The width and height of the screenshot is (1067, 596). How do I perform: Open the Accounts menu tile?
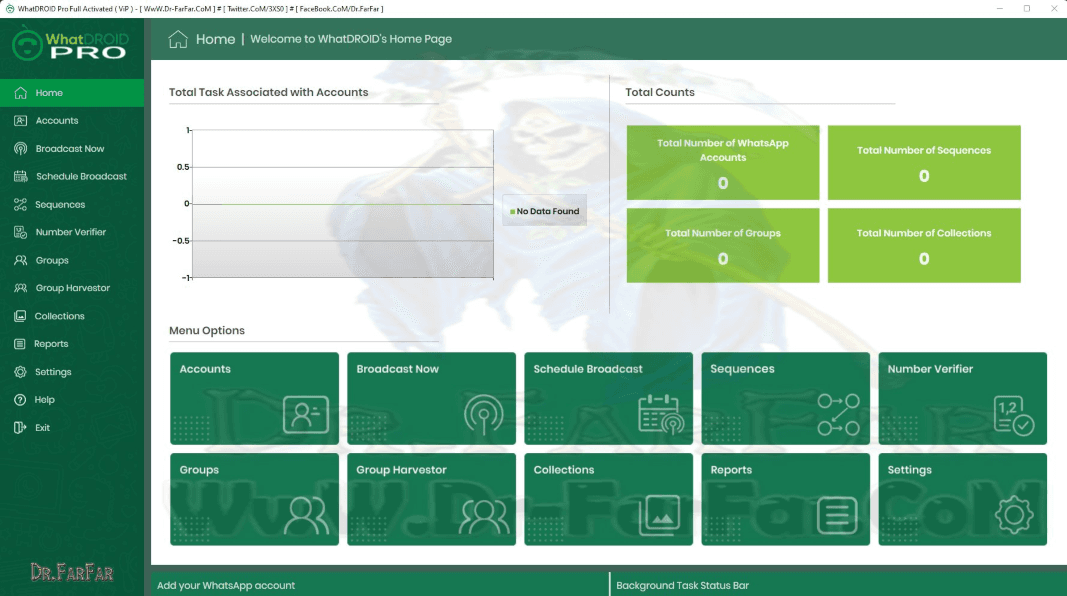coord(254,398)
